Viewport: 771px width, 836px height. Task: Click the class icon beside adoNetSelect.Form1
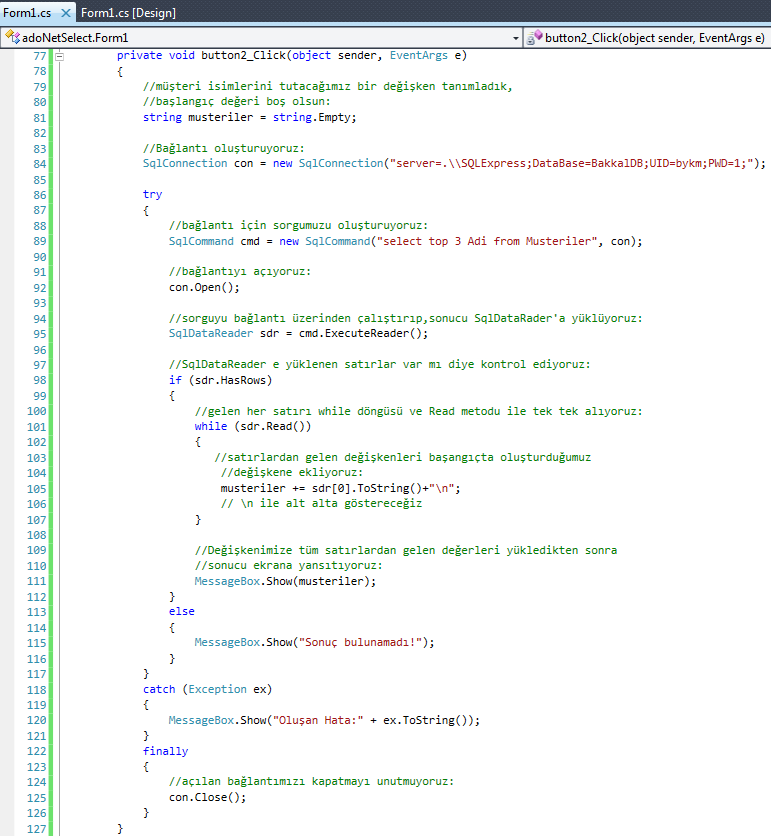[12, 37]
